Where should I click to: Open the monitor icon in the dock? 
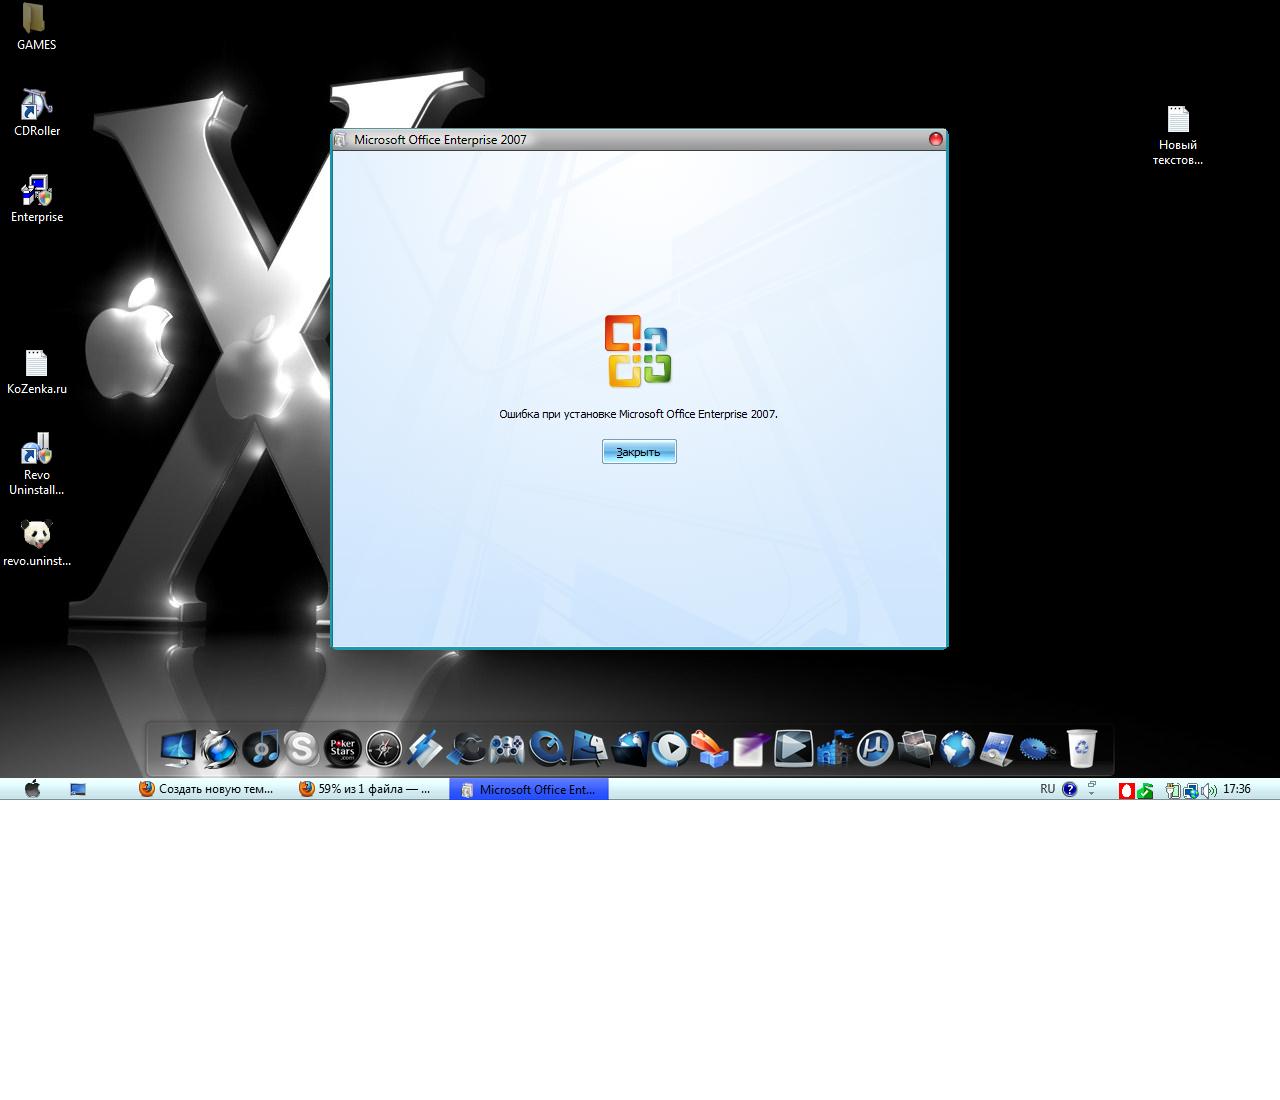(178, 747)
